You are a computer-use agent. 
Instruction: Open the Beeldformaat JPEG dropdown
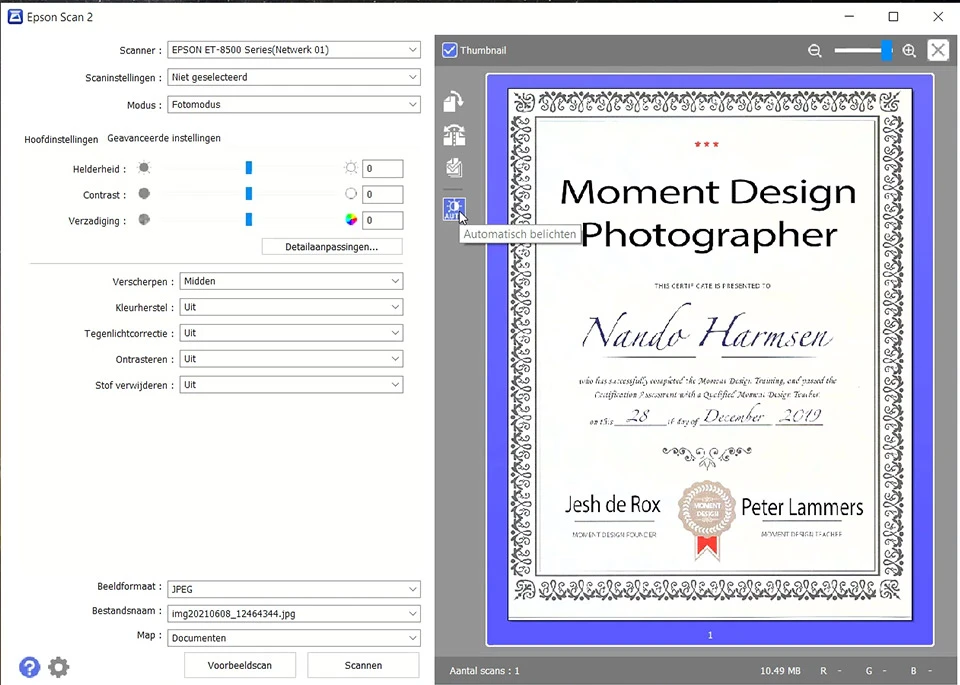pyautogui.click(x=294, y=589)
